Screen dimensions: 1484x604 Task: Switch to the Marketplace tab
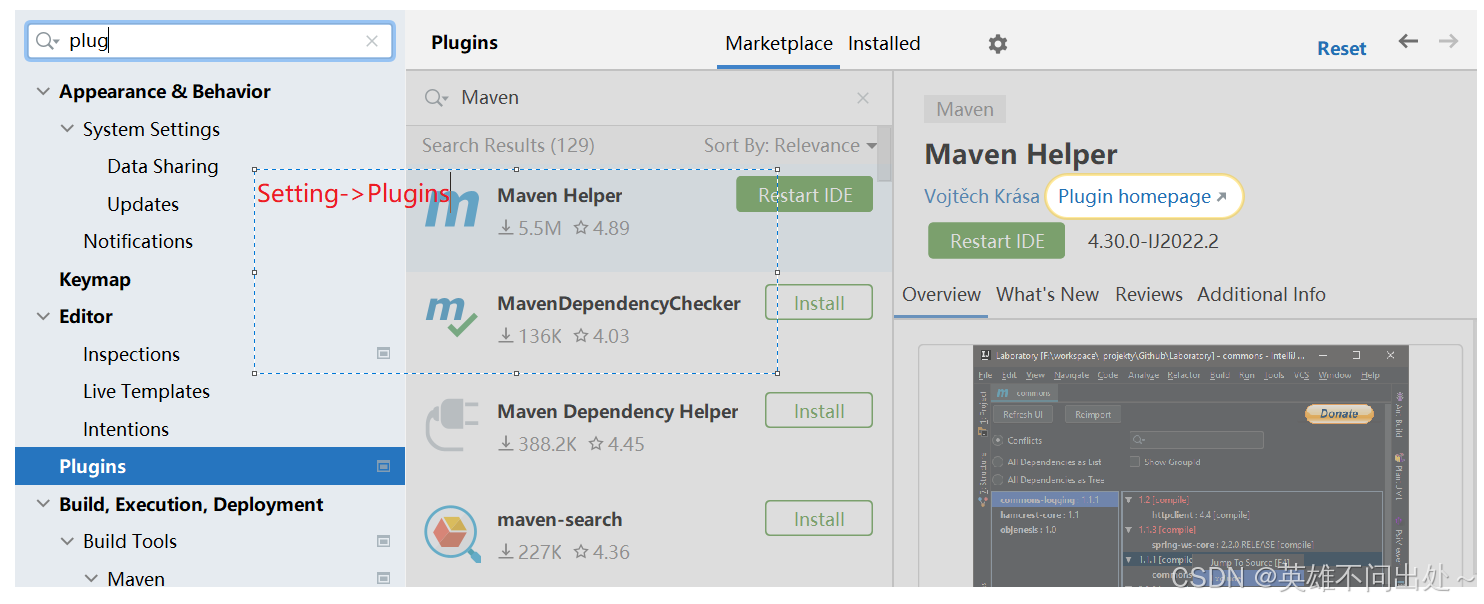779,44
